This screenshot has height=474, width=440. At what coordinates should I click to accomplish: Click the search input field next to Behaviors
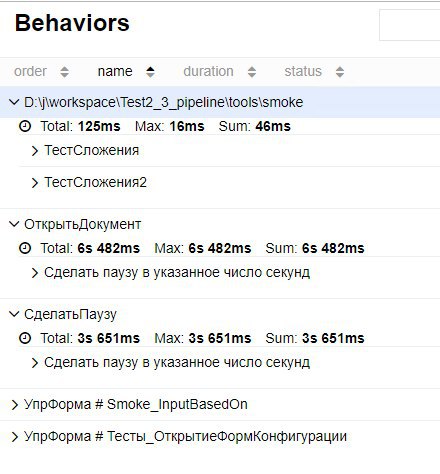(x=409, y=25)
